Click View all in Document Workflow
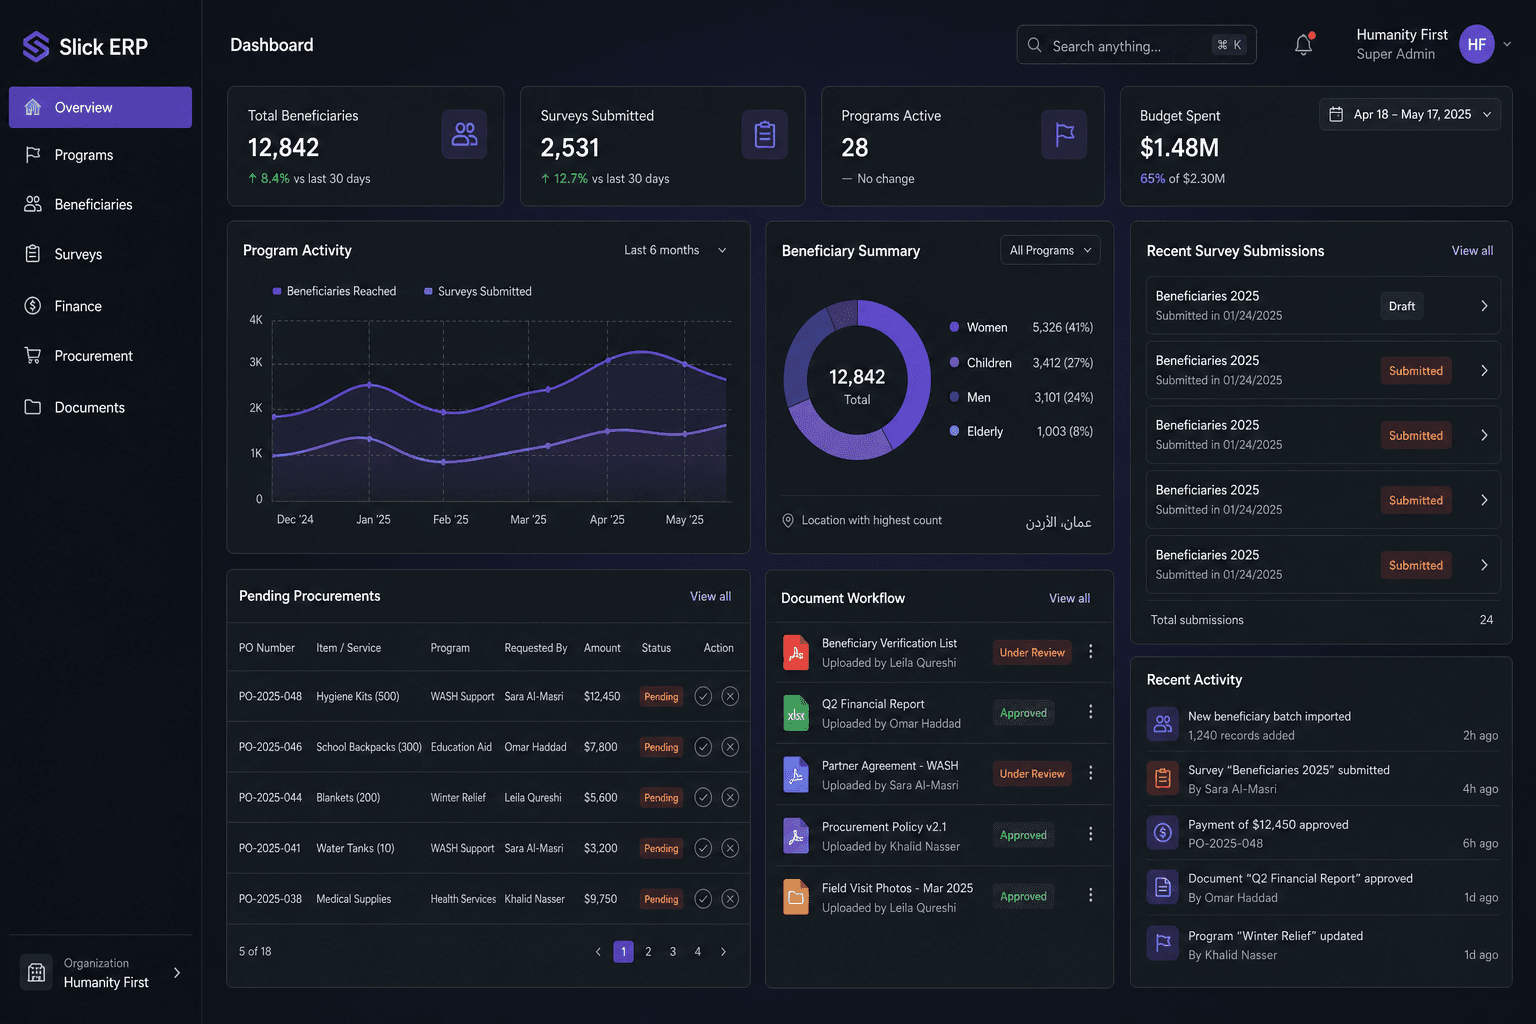1536x1024 pixels. click(1069, 598)
